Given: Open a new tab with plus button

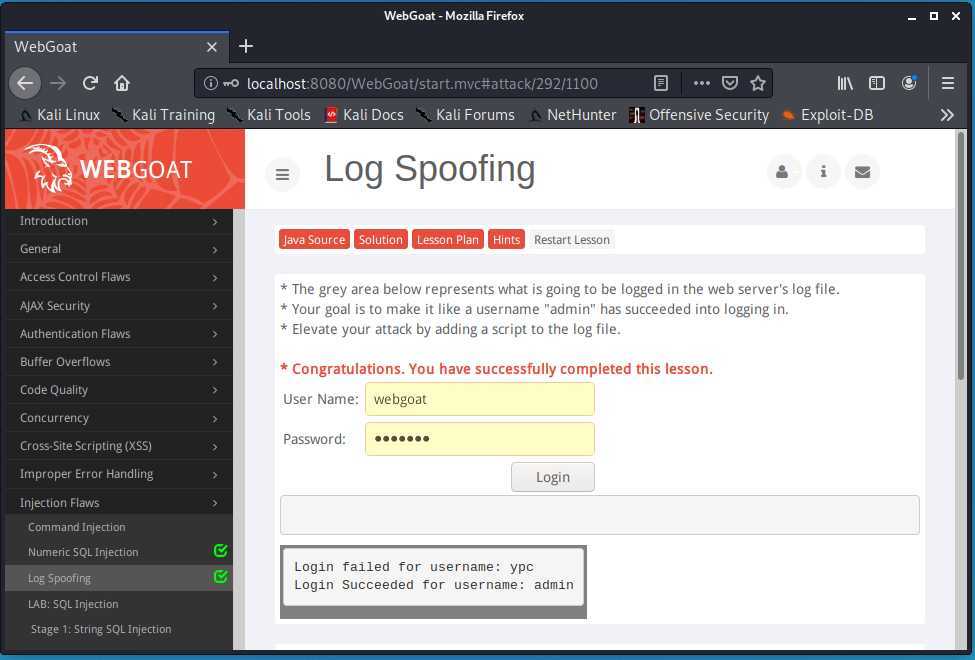Looking at the screenshot, I should 246,46.
